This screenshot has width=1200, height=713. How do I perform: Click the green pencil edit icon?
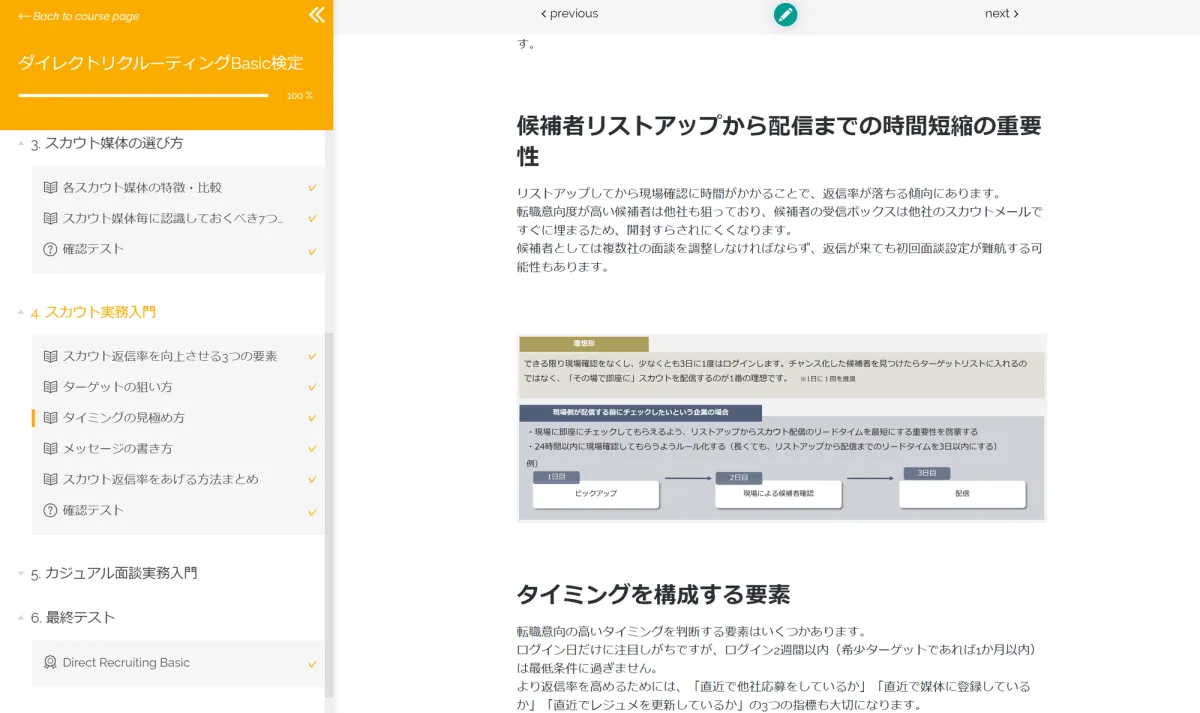coord(785,14)
